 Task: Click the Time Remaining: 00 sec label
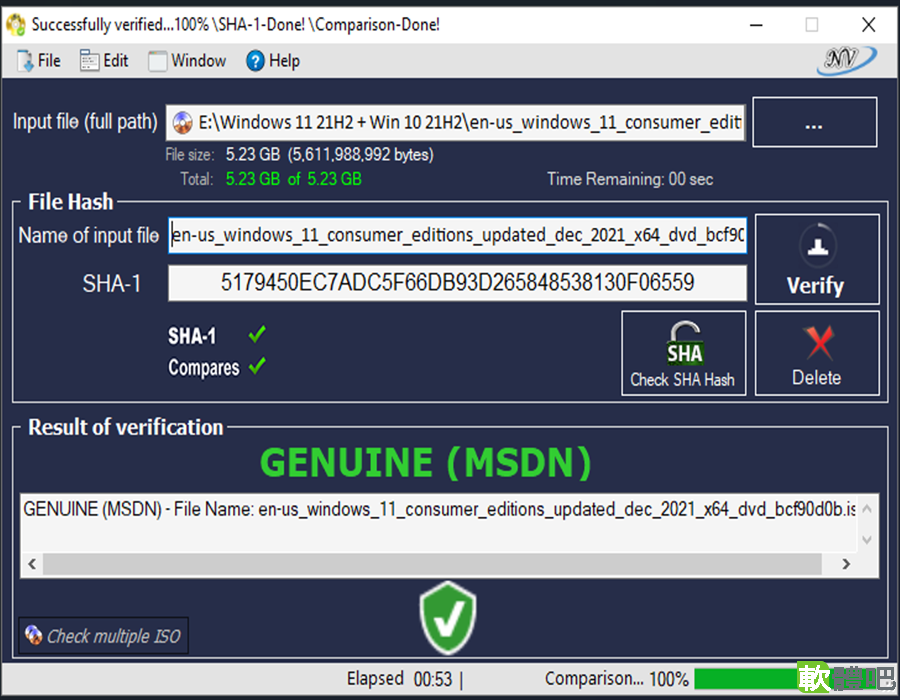click(x=630, y=179)
